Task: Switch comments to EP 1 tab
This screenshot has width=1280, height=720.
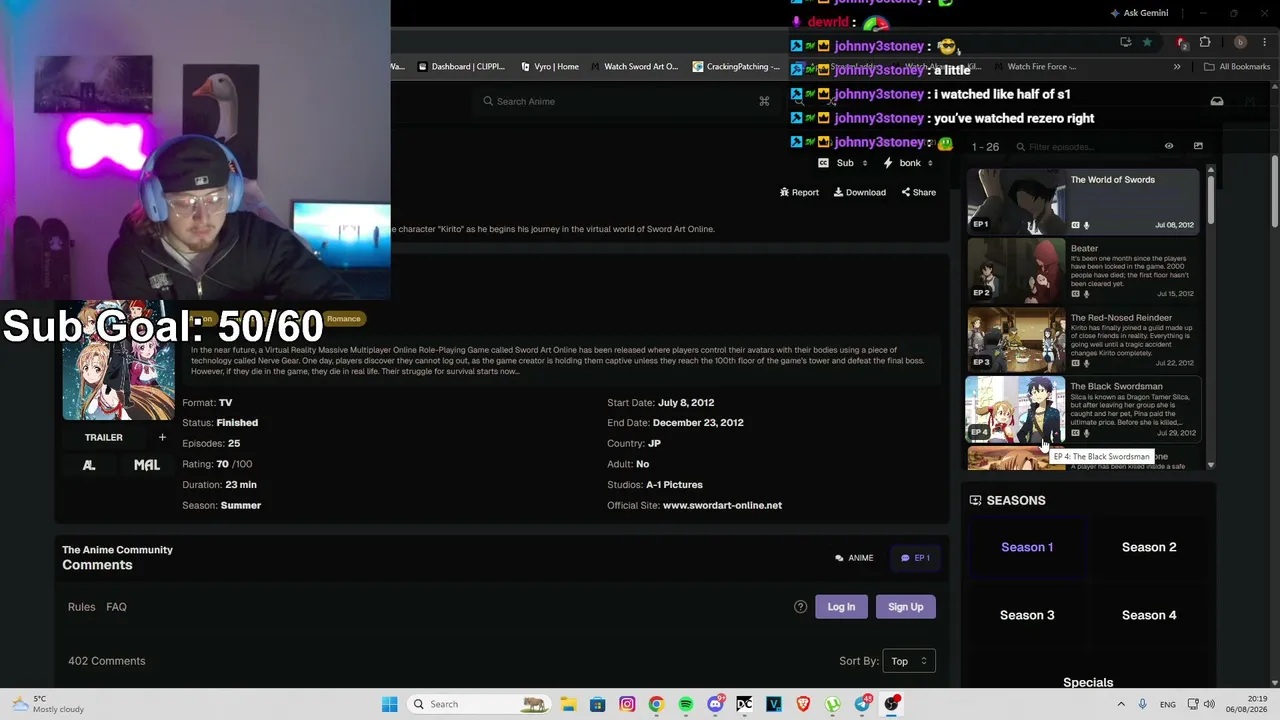Action: point(916,558)
